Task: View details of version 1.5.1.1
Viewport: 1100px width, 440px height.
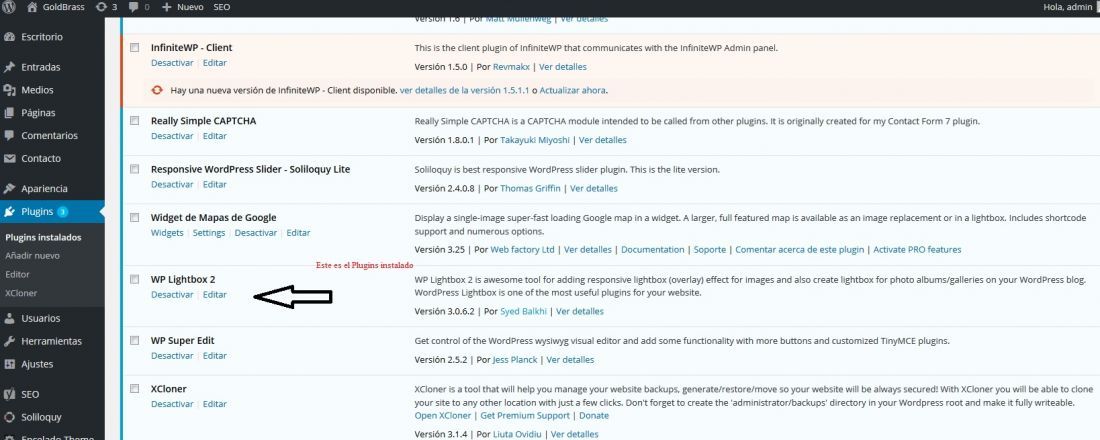Action: point(464,91)
